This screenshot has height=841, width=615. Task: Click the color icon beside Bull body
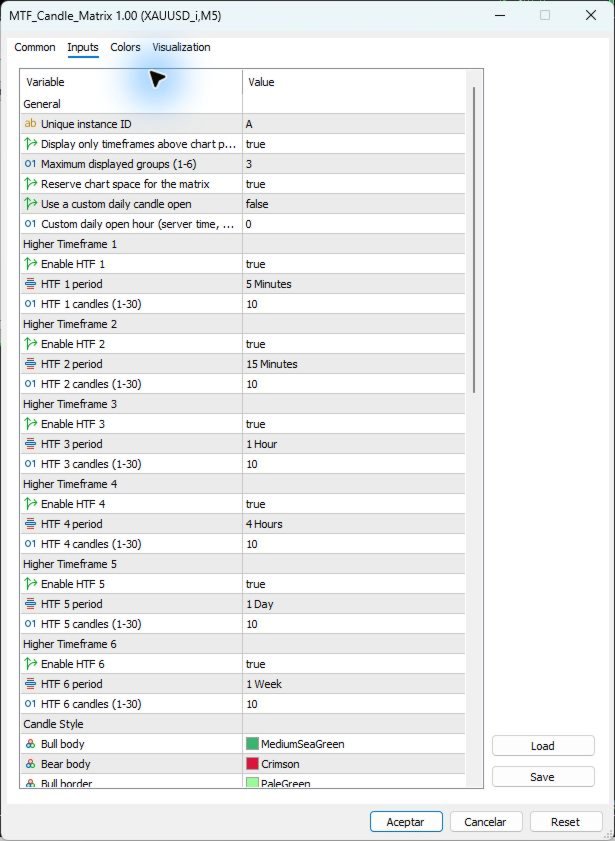pos(31,744)
